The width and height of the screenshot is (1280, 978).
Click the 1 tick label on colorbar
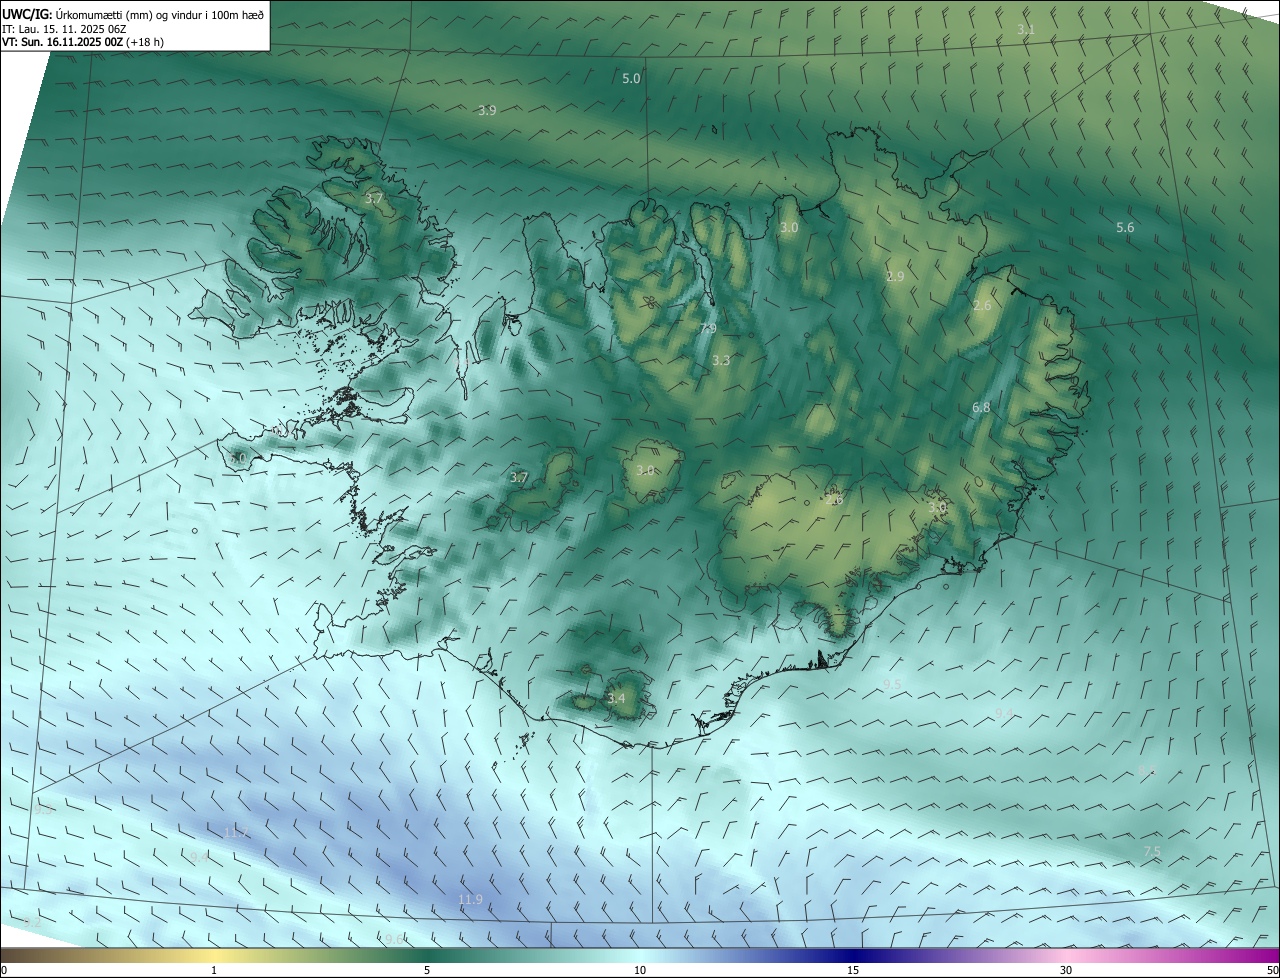tap(214, 970)
